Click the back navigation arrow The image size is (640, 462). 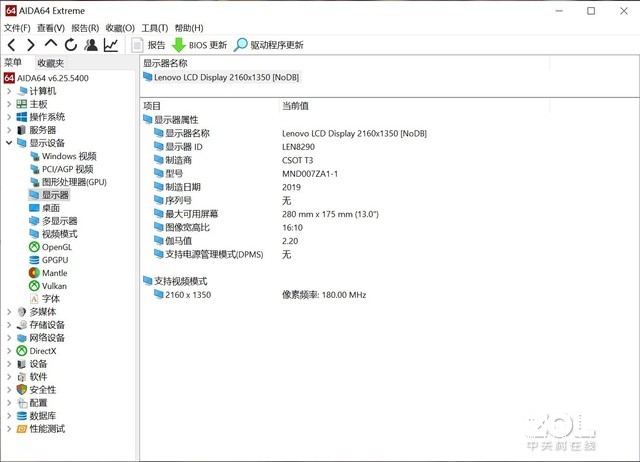point(11,45)
